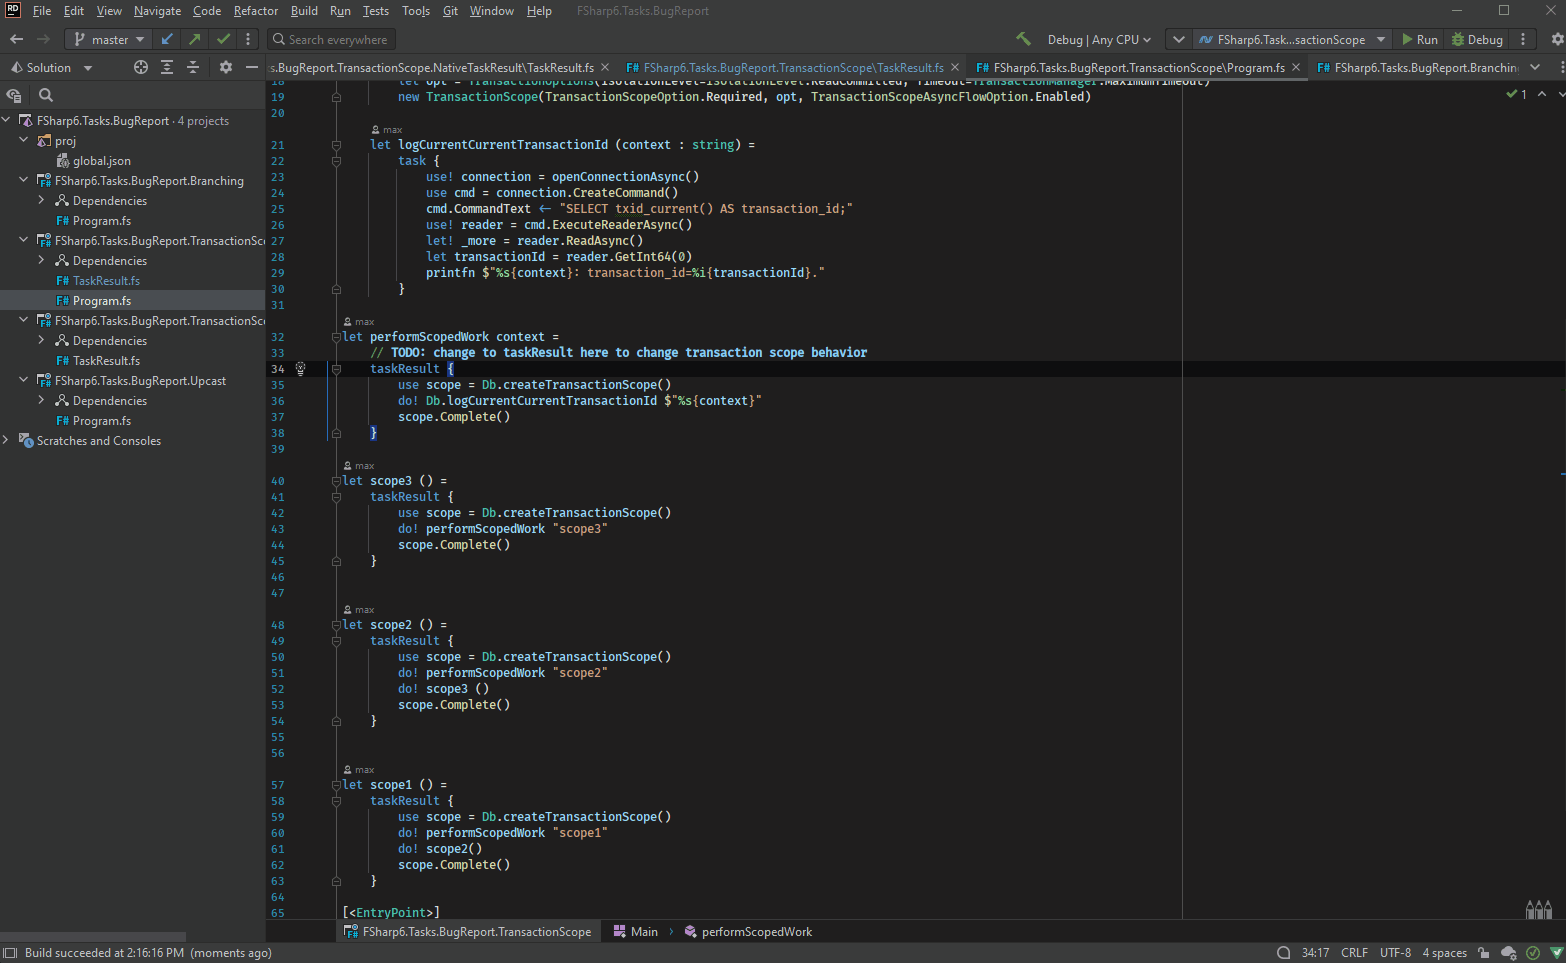Viewport: 1566px width, 963px height.
Task: Click the cloud sync icon in status bar
Action: click(1508, 952)
